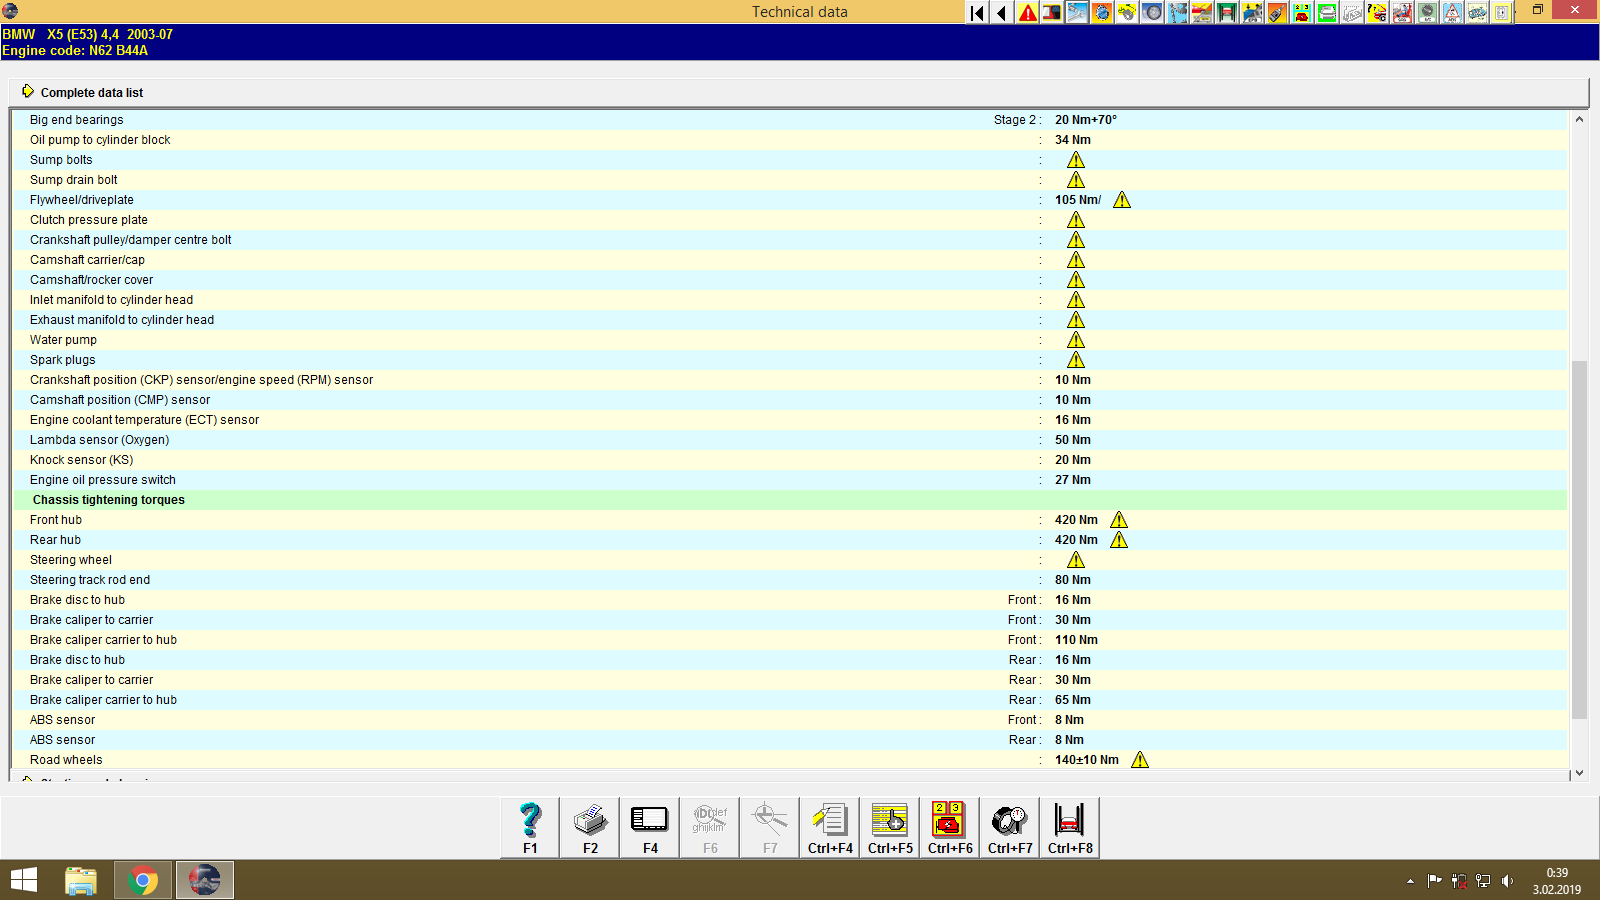Click the black previous arrow in the top toolbar

pyautogui.click(x=1001, y=12)
